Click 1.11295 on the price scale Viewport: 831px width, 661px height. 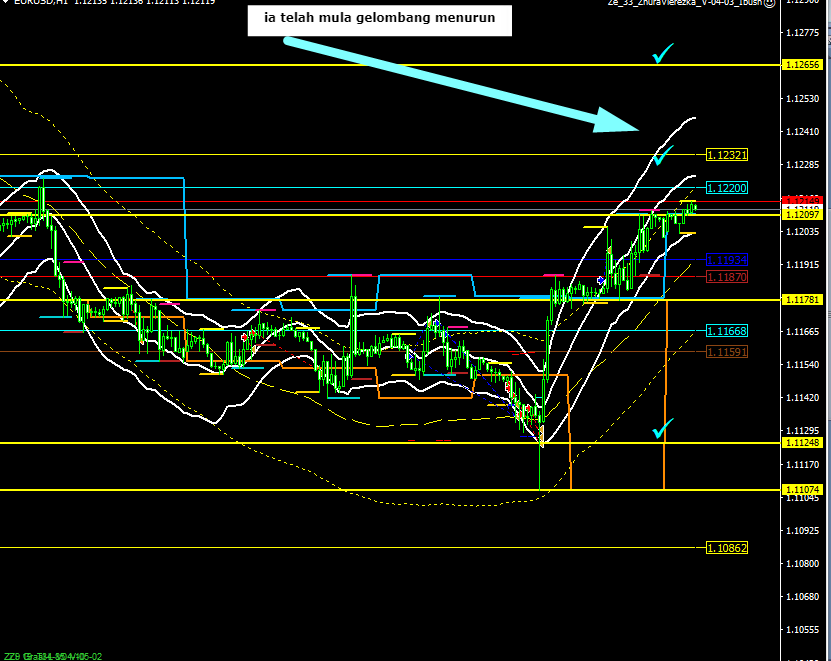click(x=802, y=431)
